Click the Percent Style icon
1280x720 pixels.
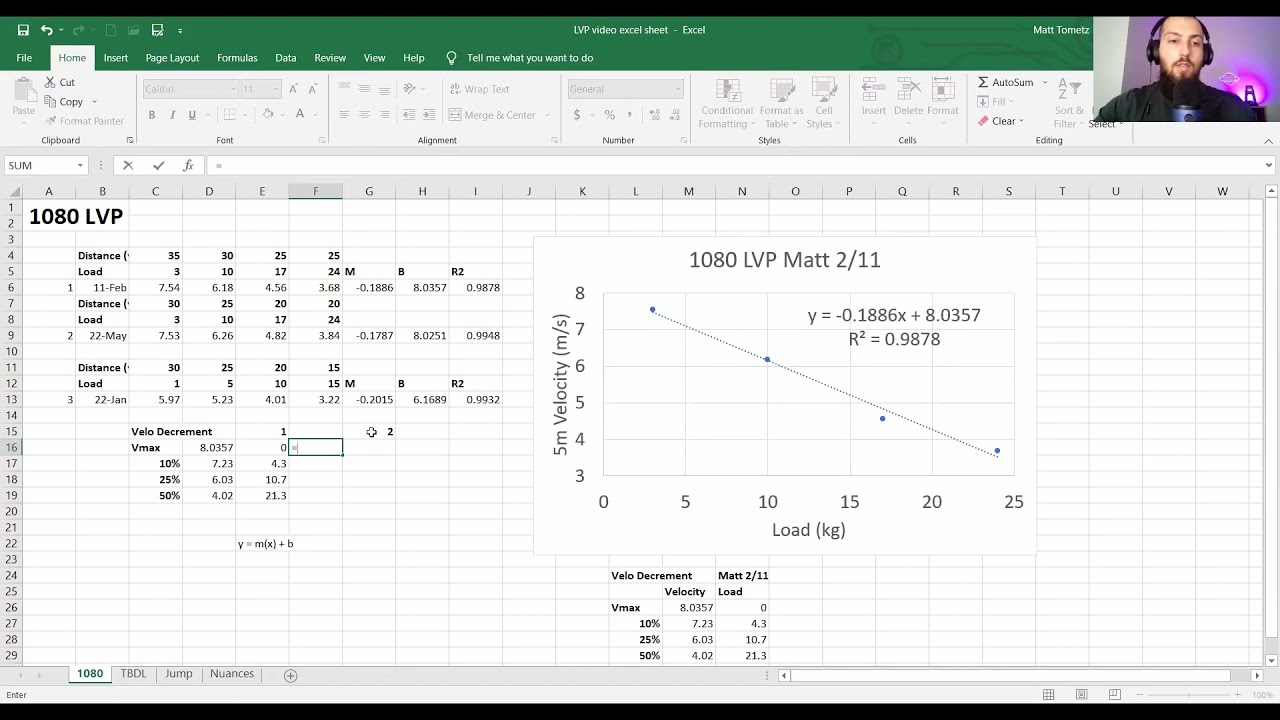click(x=609, y=115)
